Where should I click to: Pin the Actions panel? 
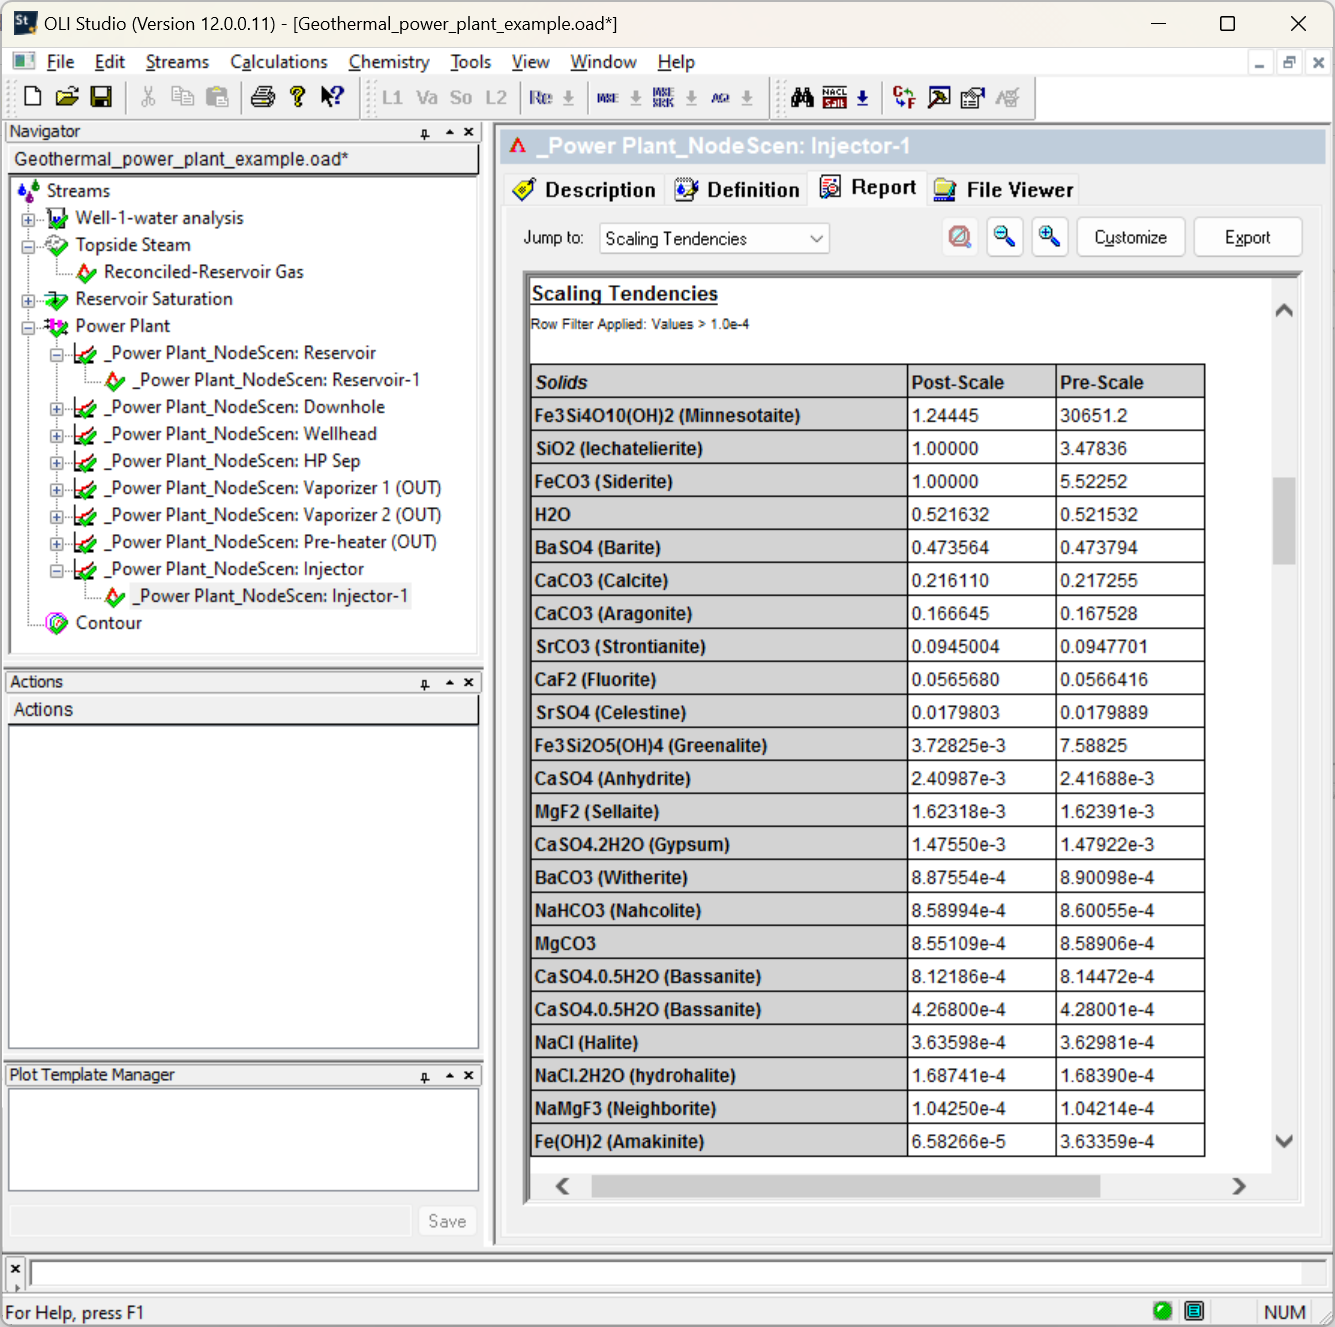point(425,683)
